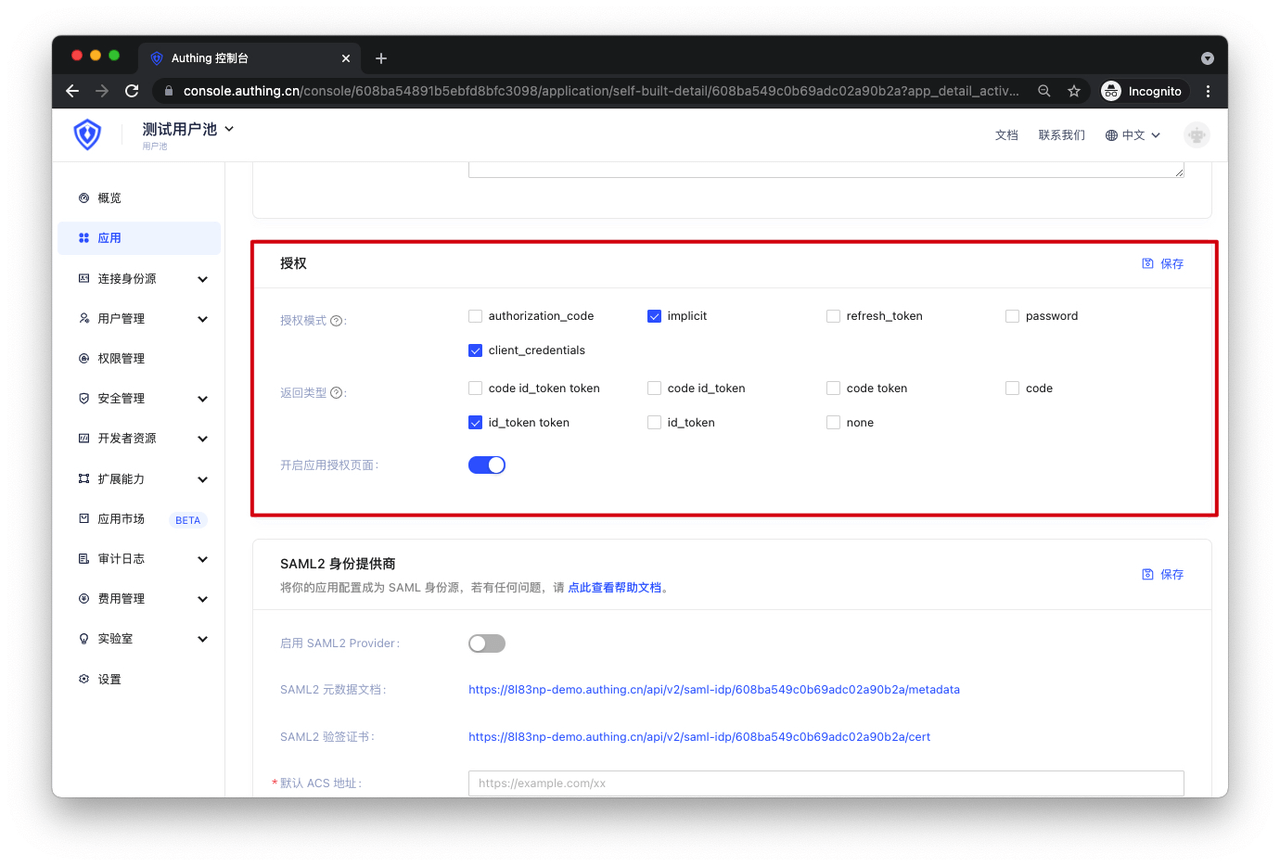Enable the SAML2 Provider toggle
Image resolution: width=1280 pixels, height=866 pixels.
pyautogui.click(x=487, y=644)
